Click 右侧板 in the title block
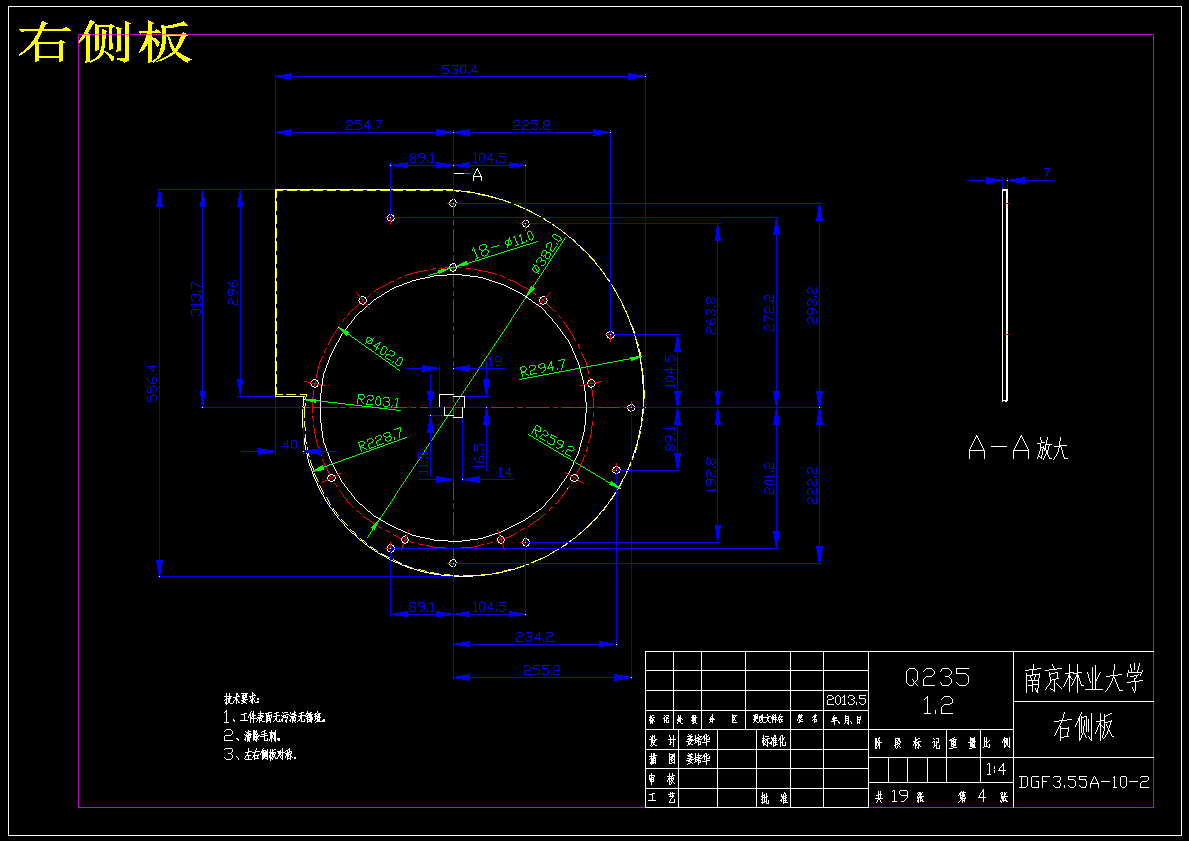 pyautogui.click(x=1084, y=727)
